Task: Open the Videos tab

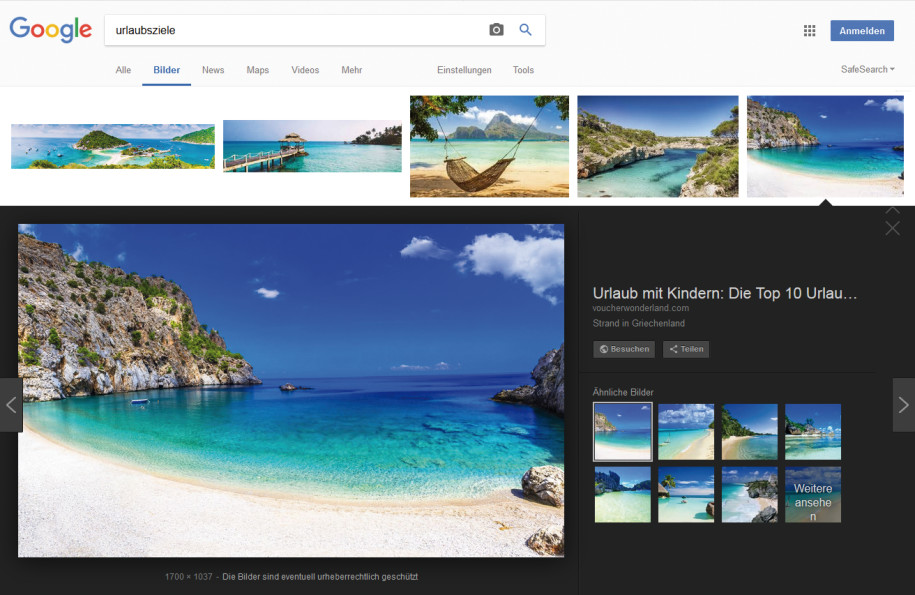Action: [305, 70]
